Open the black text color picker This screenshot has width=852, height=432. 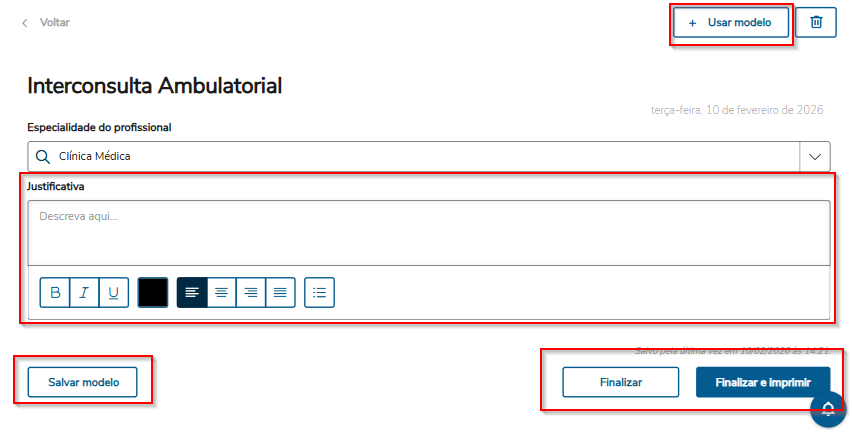click(x=153, y=292)
